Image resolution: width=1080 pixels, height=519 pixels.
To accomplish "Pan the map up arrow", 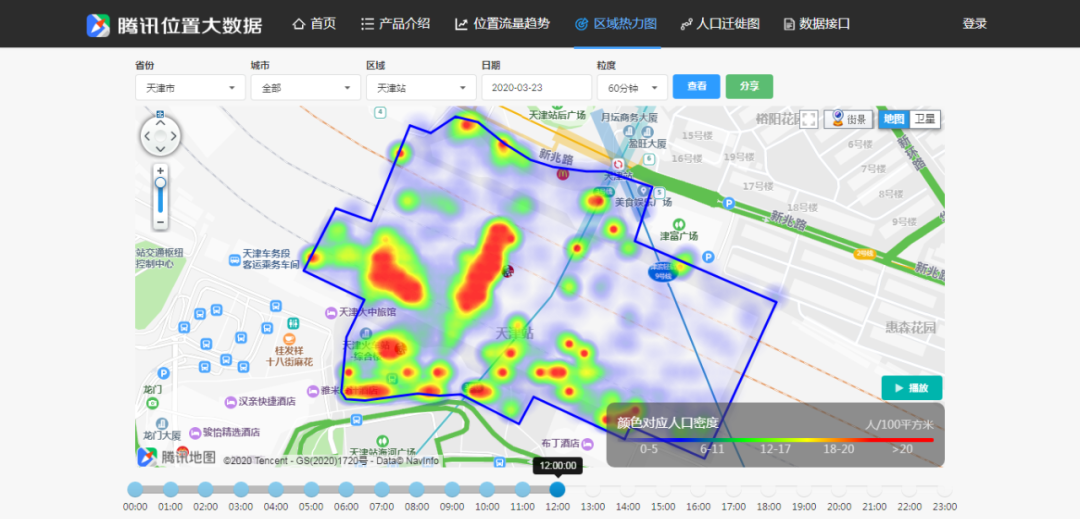I will point(160,123).
